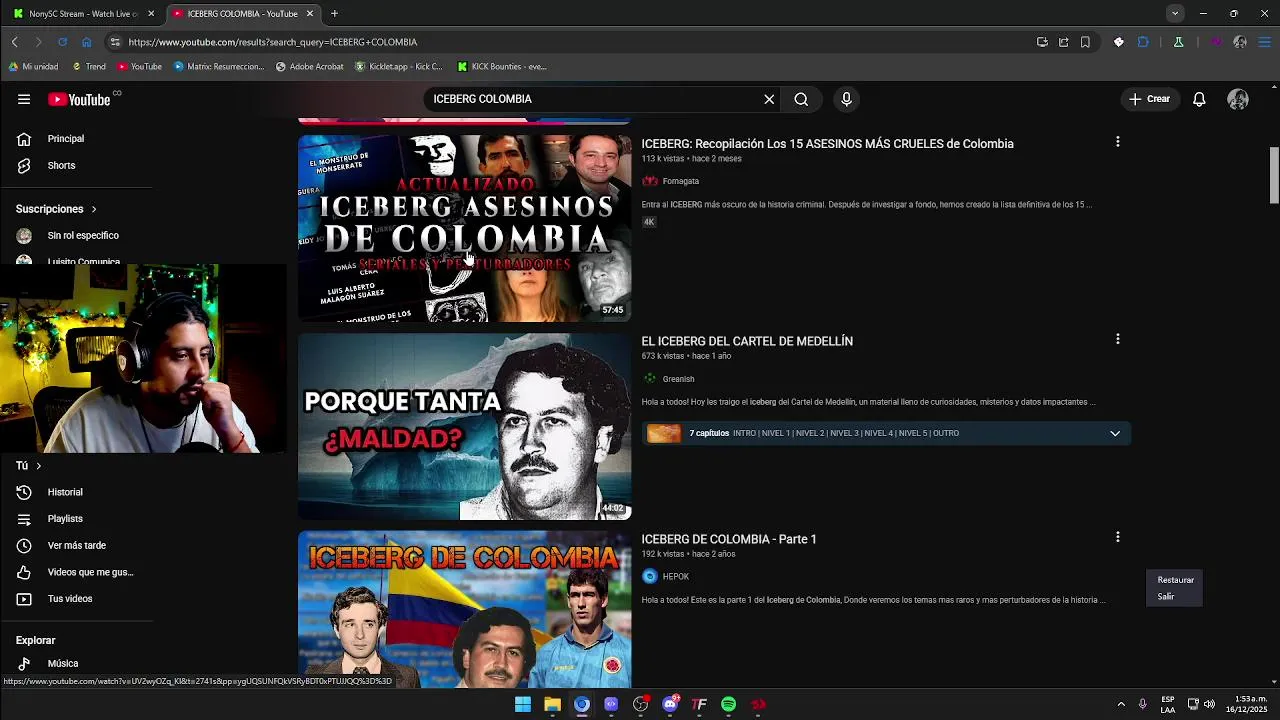
Task: Open YouTube bookmark in bookmarks bar
Action: 139,67
